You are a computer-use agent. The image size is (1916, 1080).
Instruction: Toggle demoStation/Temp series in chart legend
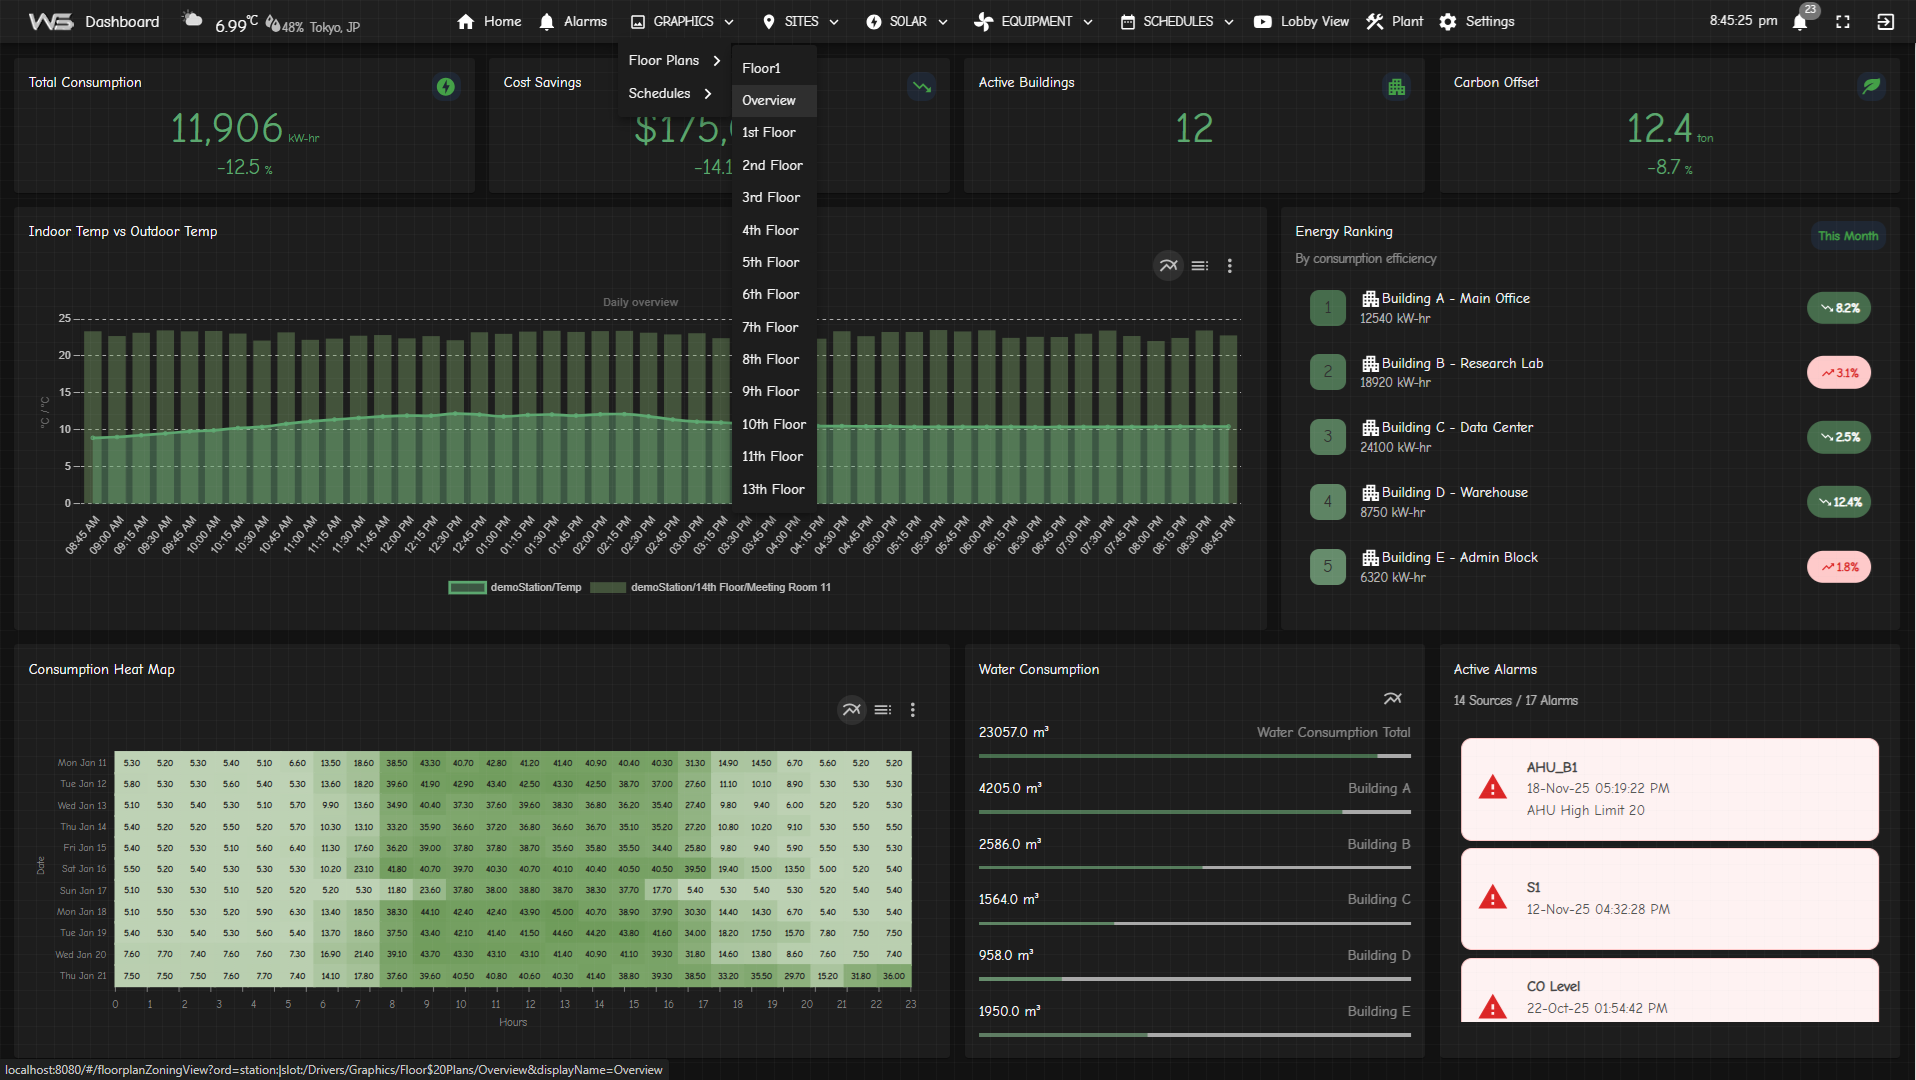[515, 588]
